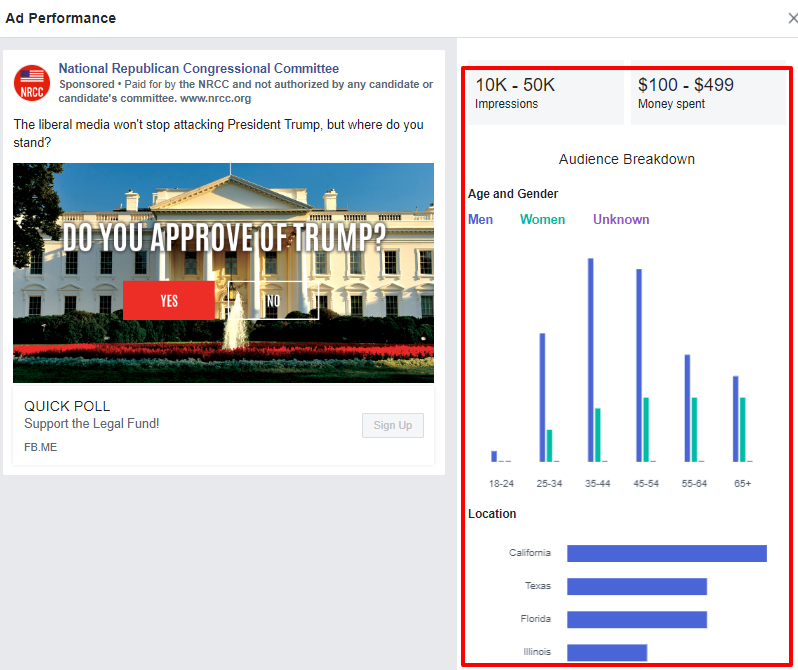
Task: Click the 65+ age axis label
Action: (743, 483)
